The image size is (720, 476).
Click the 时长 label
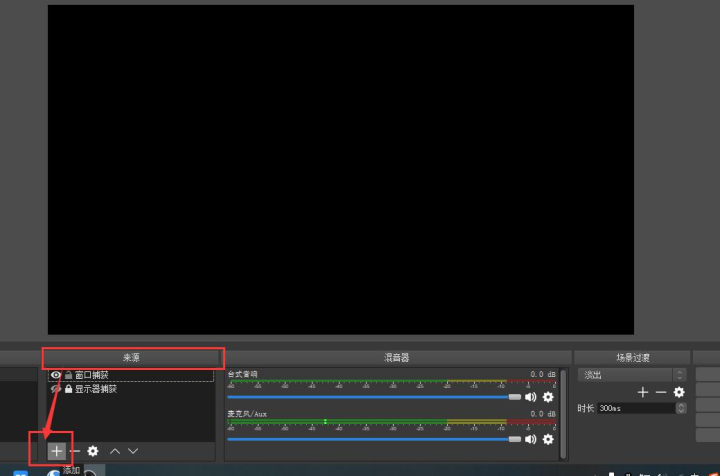pyautogui.click(x=586, y=408)
